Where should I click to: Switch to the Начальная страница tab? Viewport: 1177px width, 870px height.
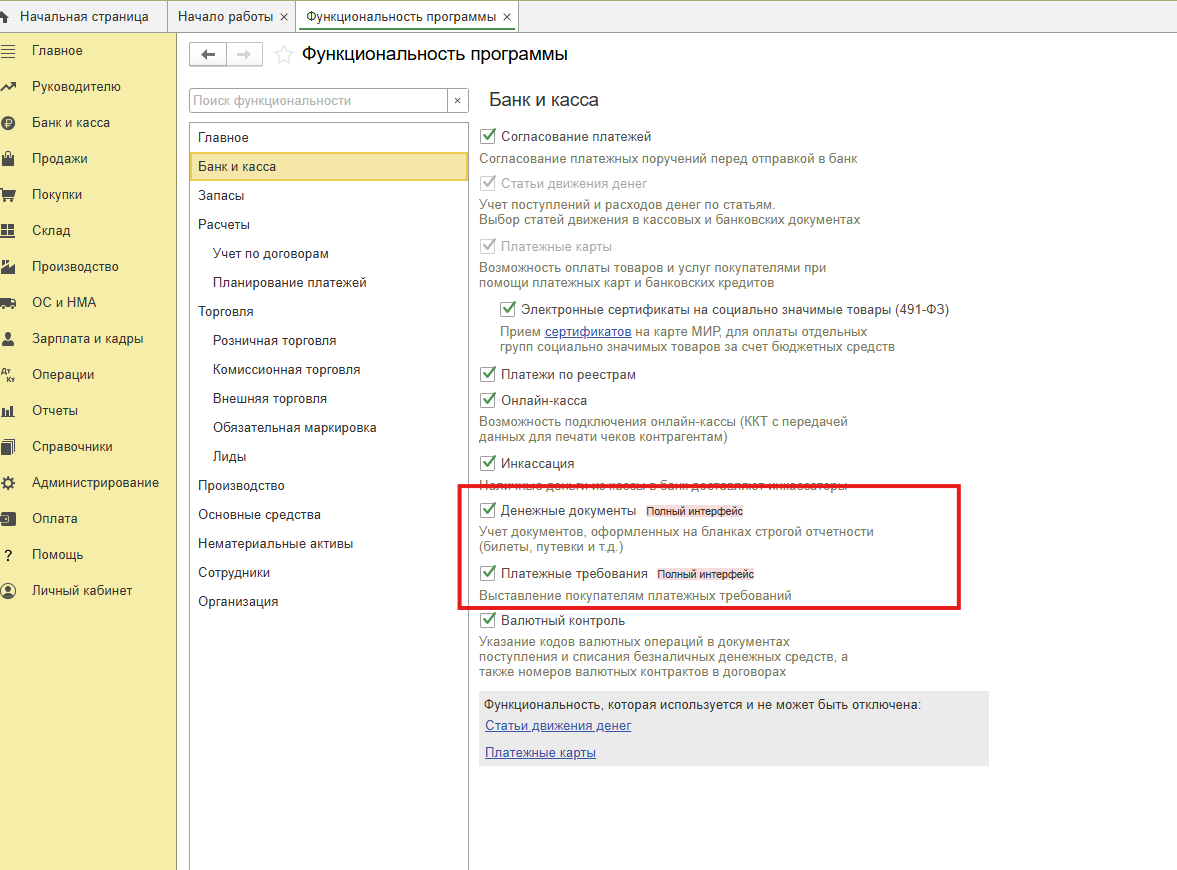[x=84, y=17]
